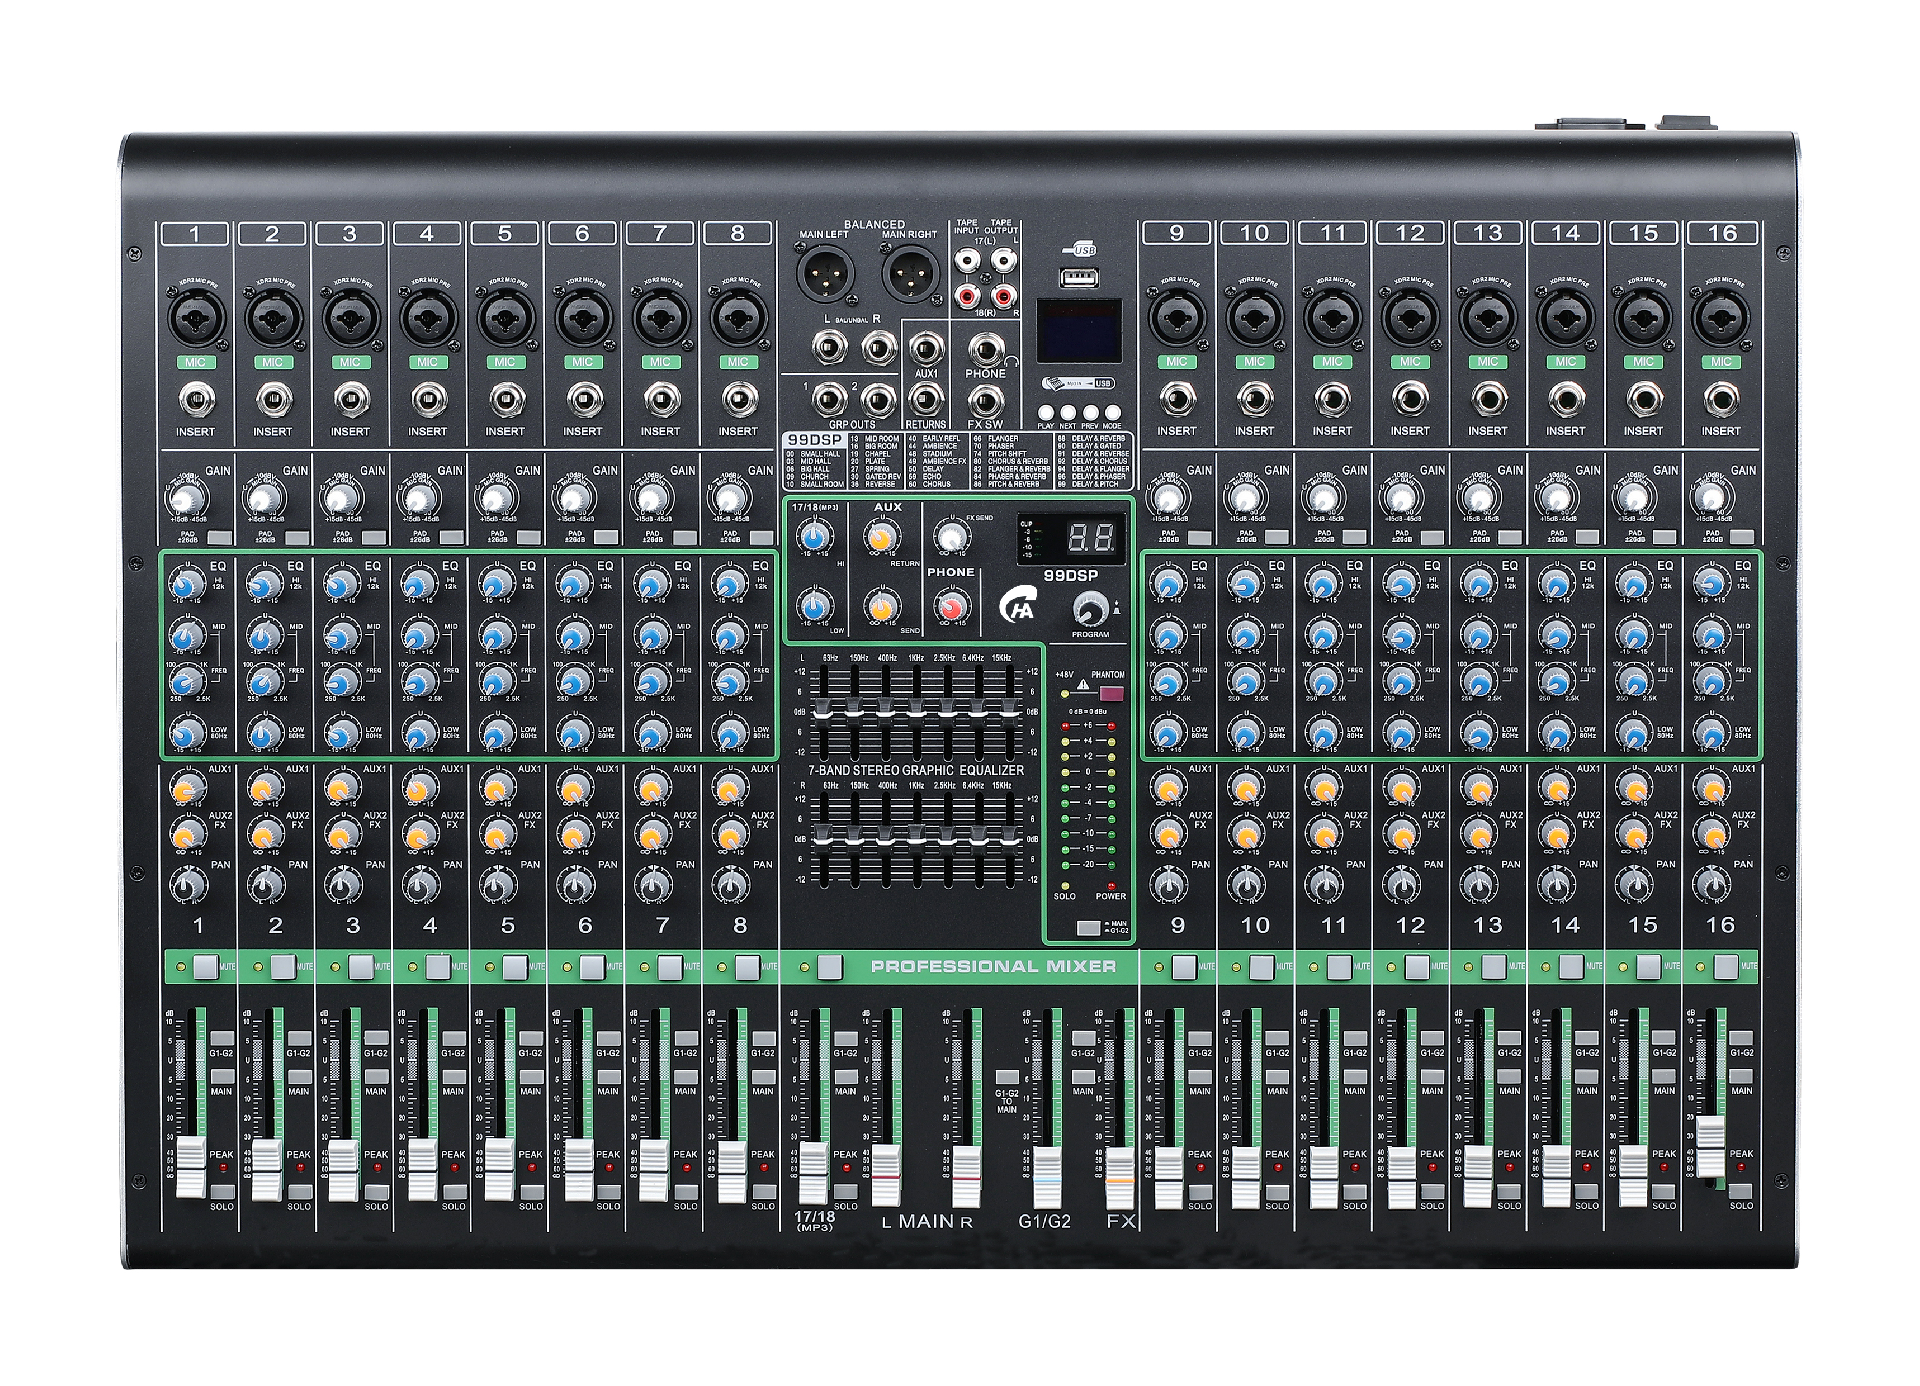Click the FX master fader cap

1120,1177
